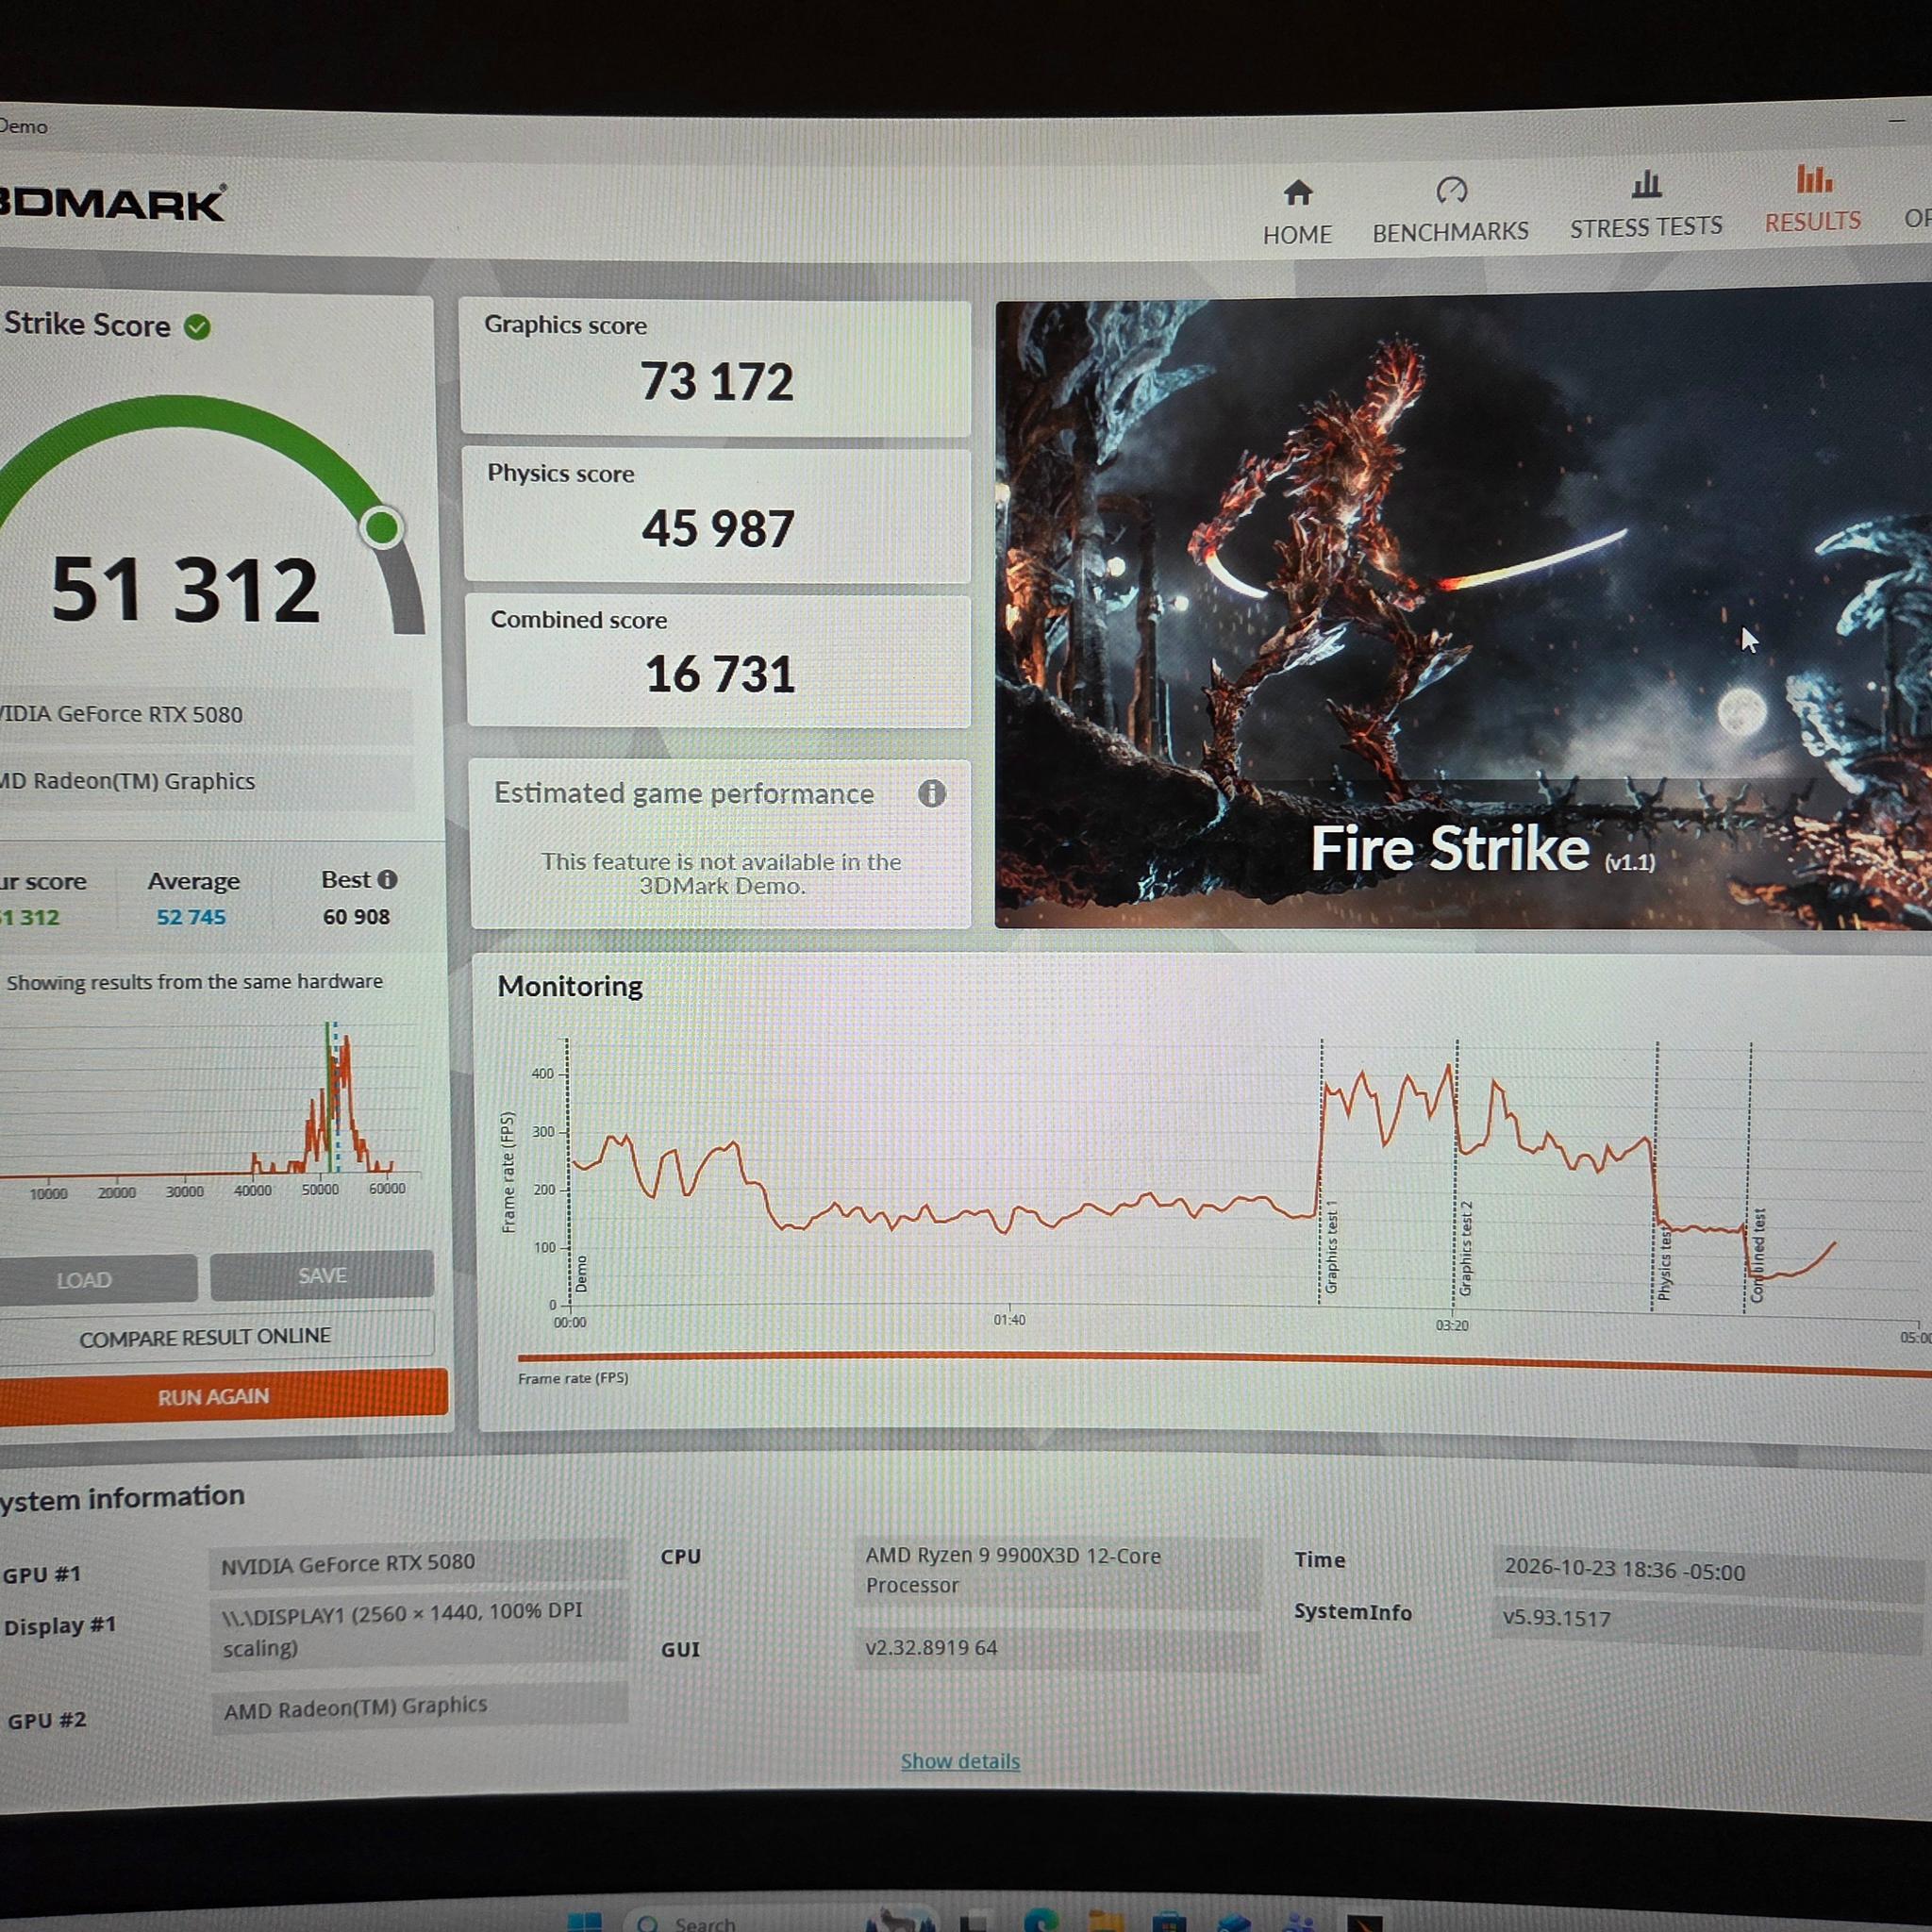Go to the HOME section
This screenshot has height=1932, width=1932.
click(x=1297, y=213)
